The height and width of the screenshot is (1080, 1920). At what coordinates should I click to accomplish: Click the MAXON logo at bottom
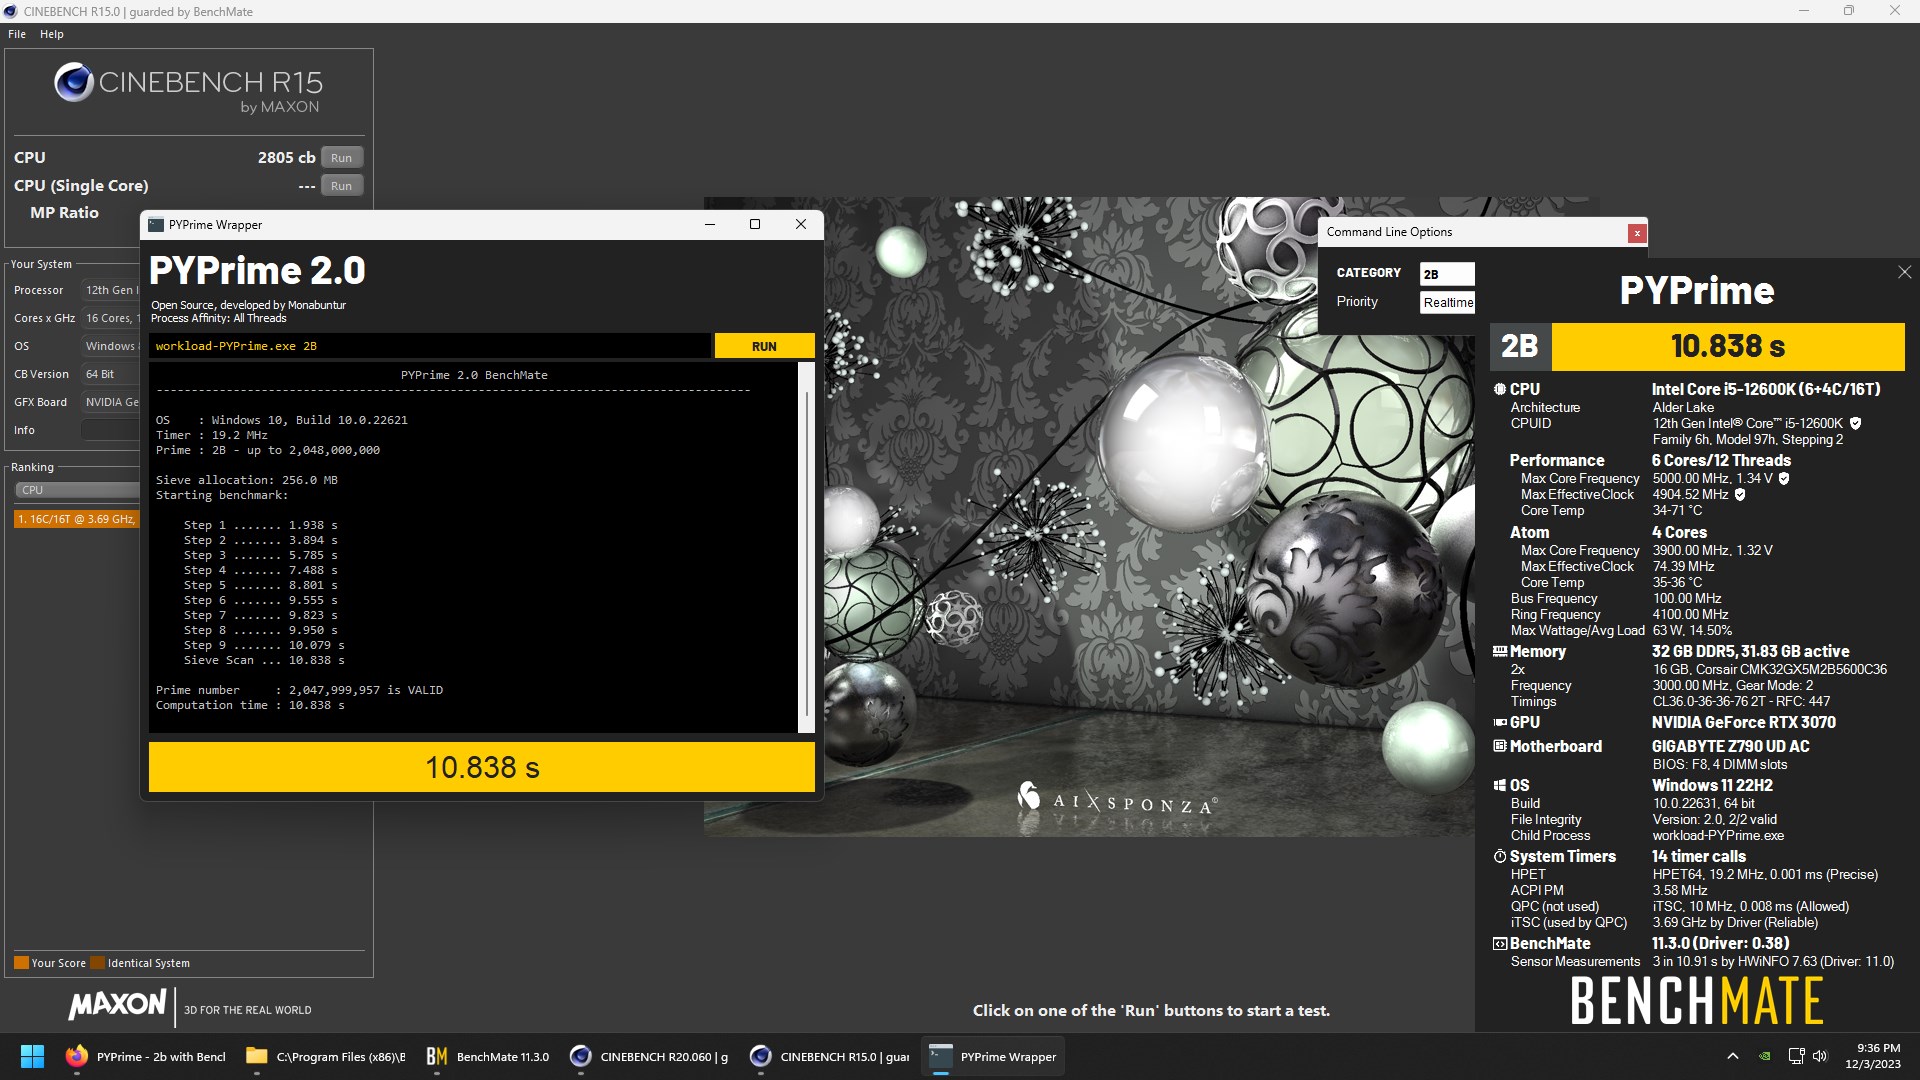[117, 1005]
